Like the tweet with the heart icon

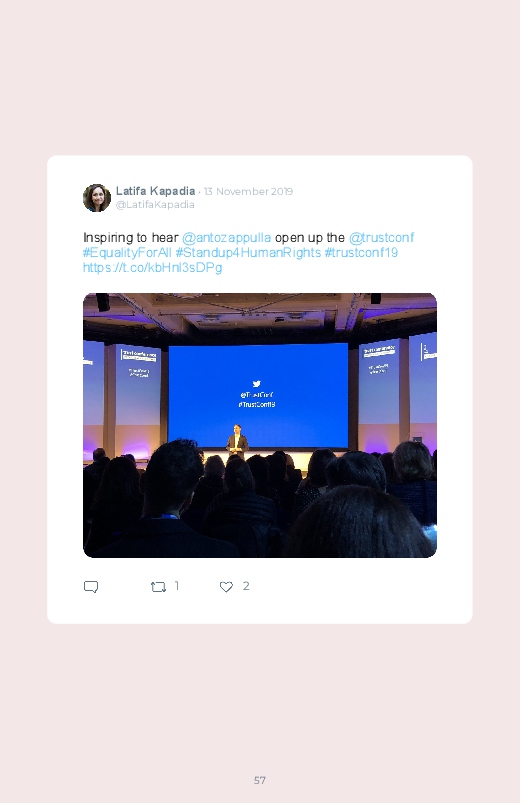coord(226,587)
